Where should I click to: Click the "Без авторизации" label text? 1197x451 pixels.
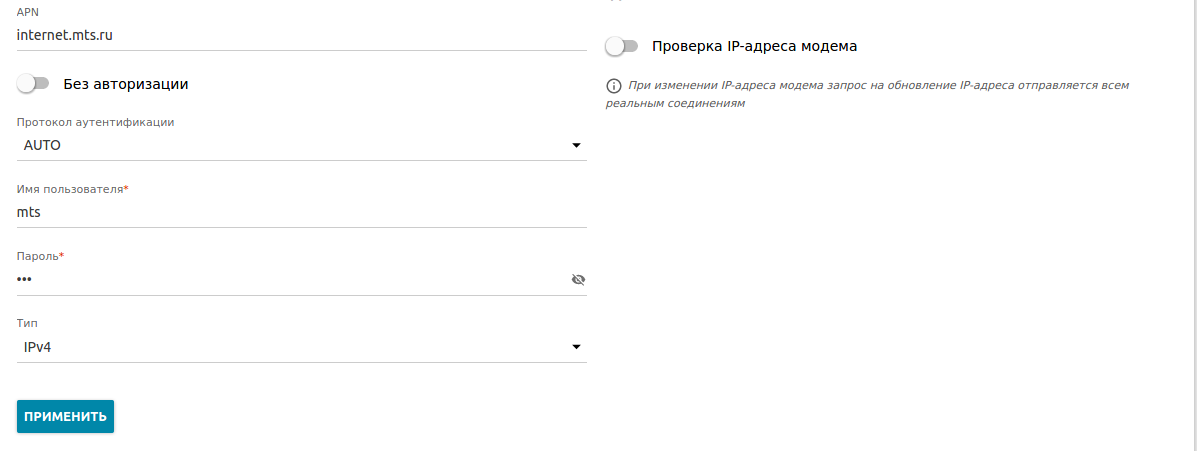[126, 84]
